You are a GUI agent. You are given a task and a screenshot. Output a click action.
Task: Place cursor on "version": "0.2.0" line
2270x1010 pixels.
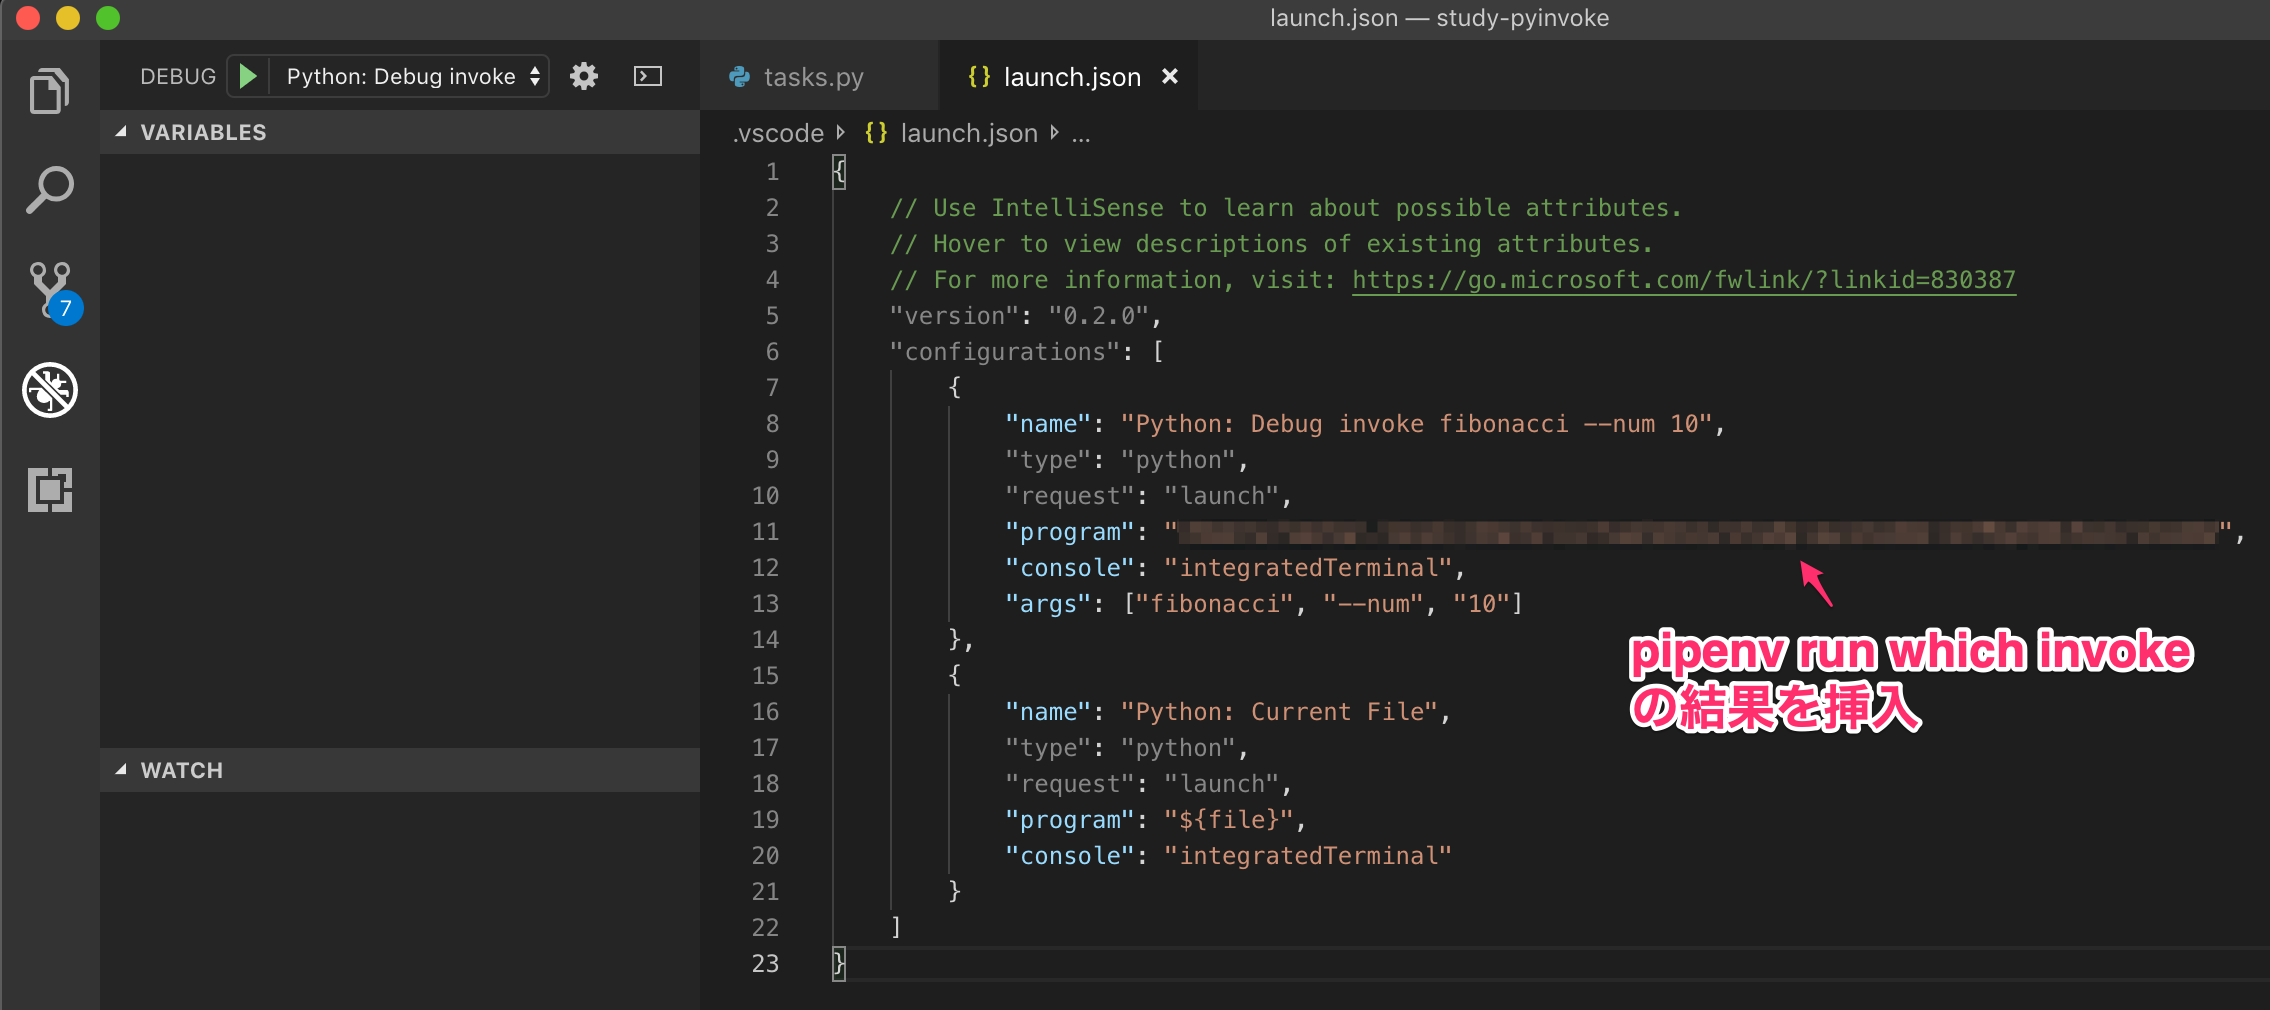1025,316
